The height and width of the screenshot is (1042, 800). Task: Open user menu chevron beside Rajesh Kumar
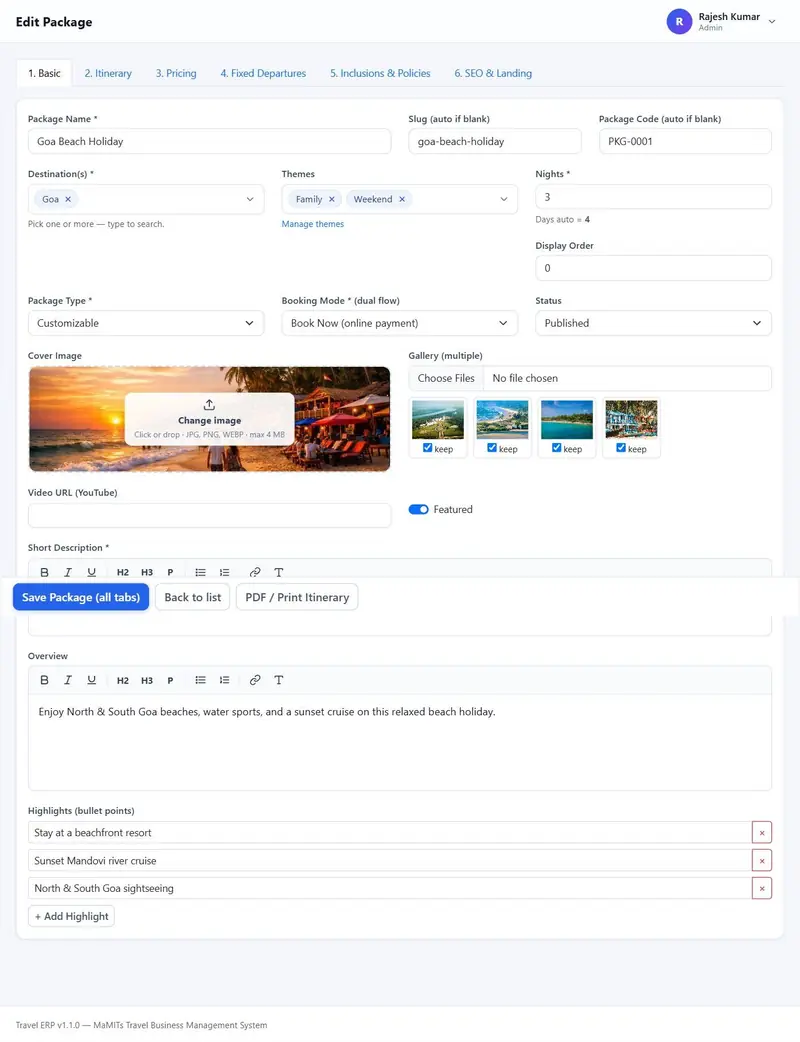pyautogui.click(x=772, y=21)
